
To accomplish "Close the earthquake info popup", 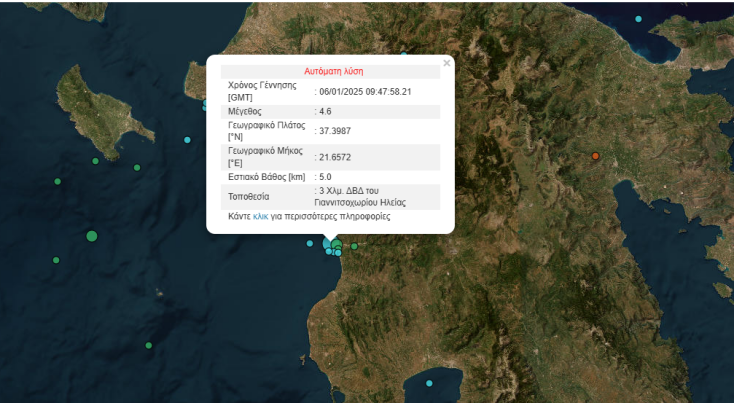I will tap(447, 63).
